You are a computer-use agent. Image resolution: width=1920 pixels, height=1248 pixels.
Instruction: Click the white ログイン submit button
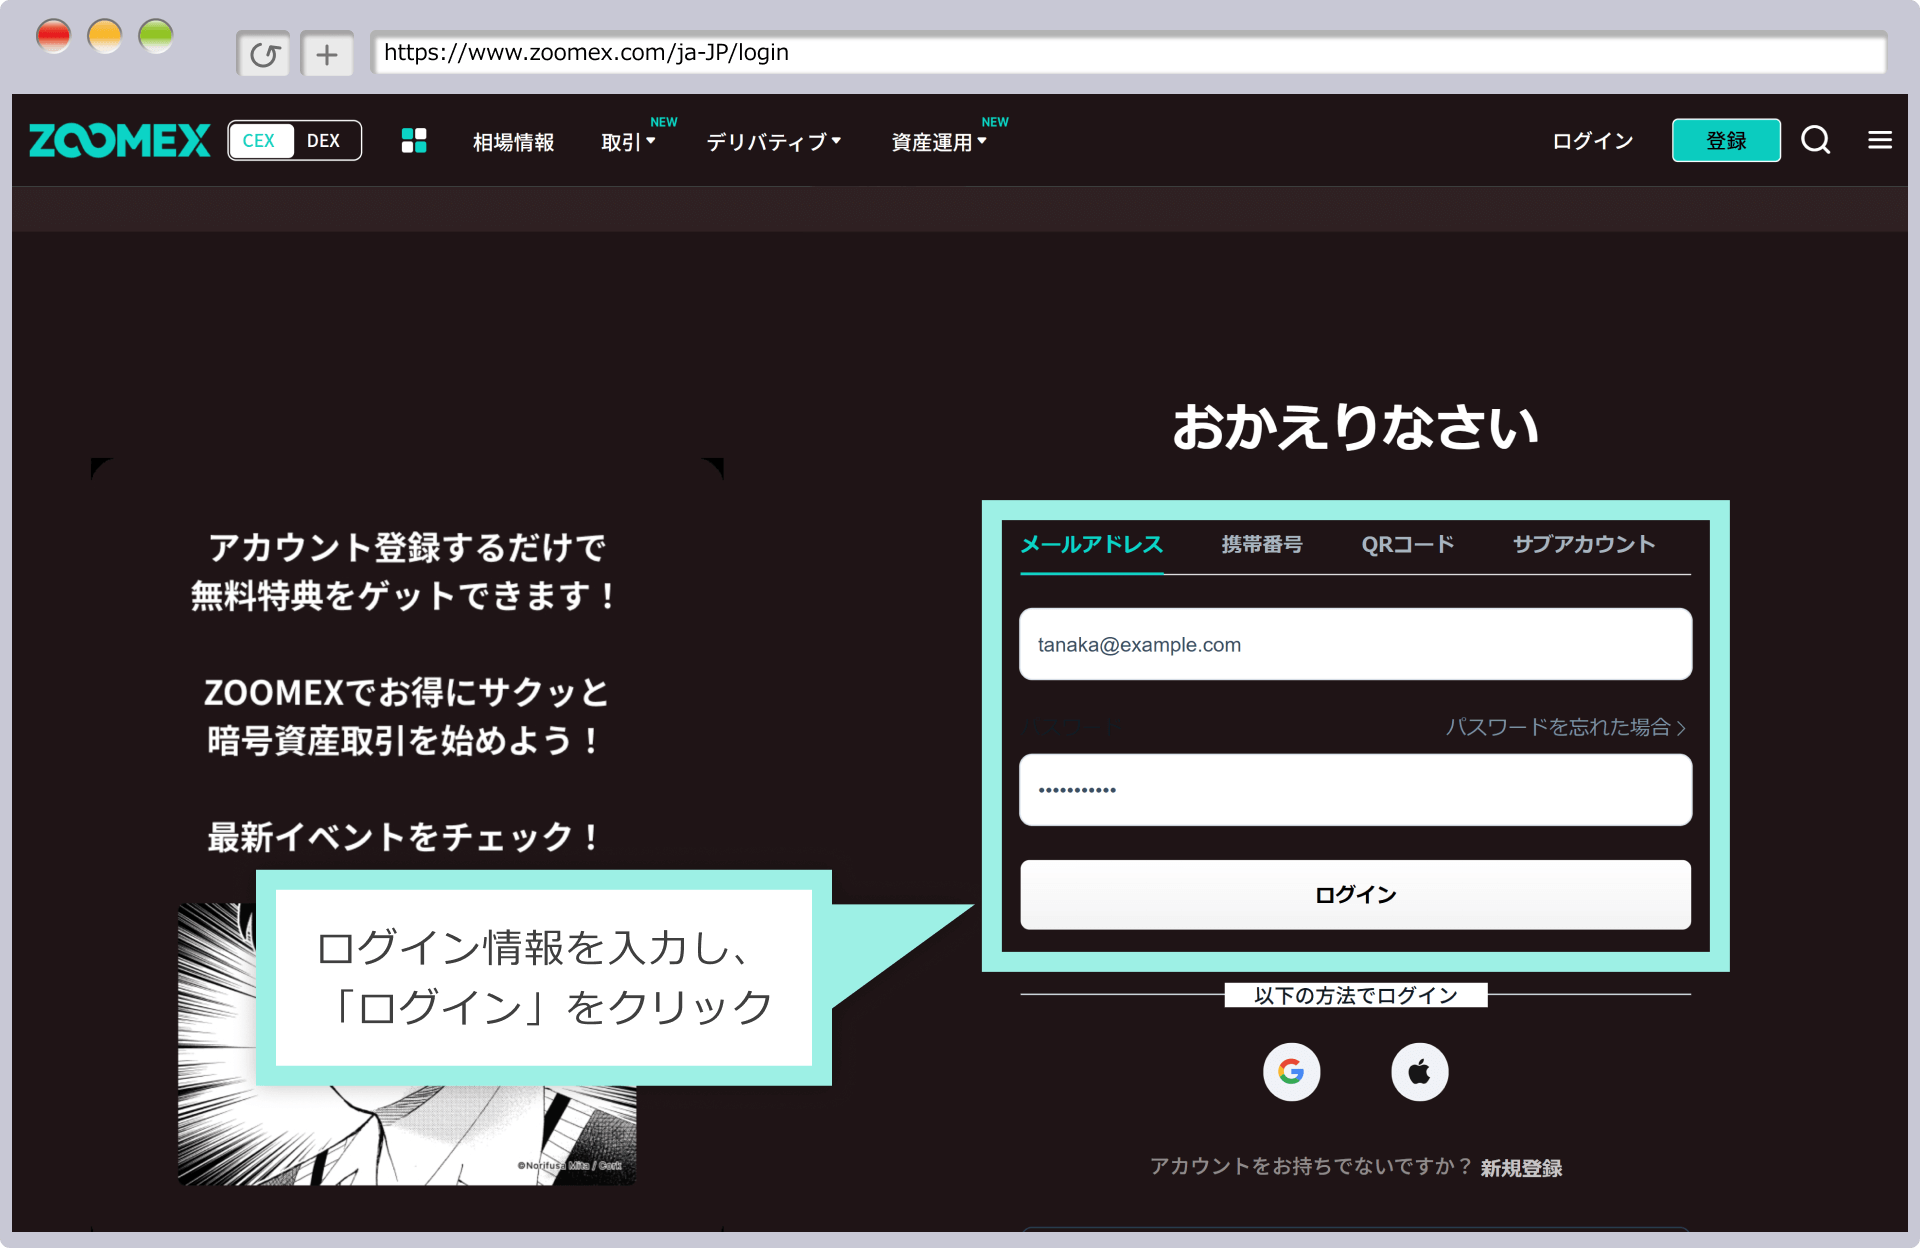tap(1355, 895)
